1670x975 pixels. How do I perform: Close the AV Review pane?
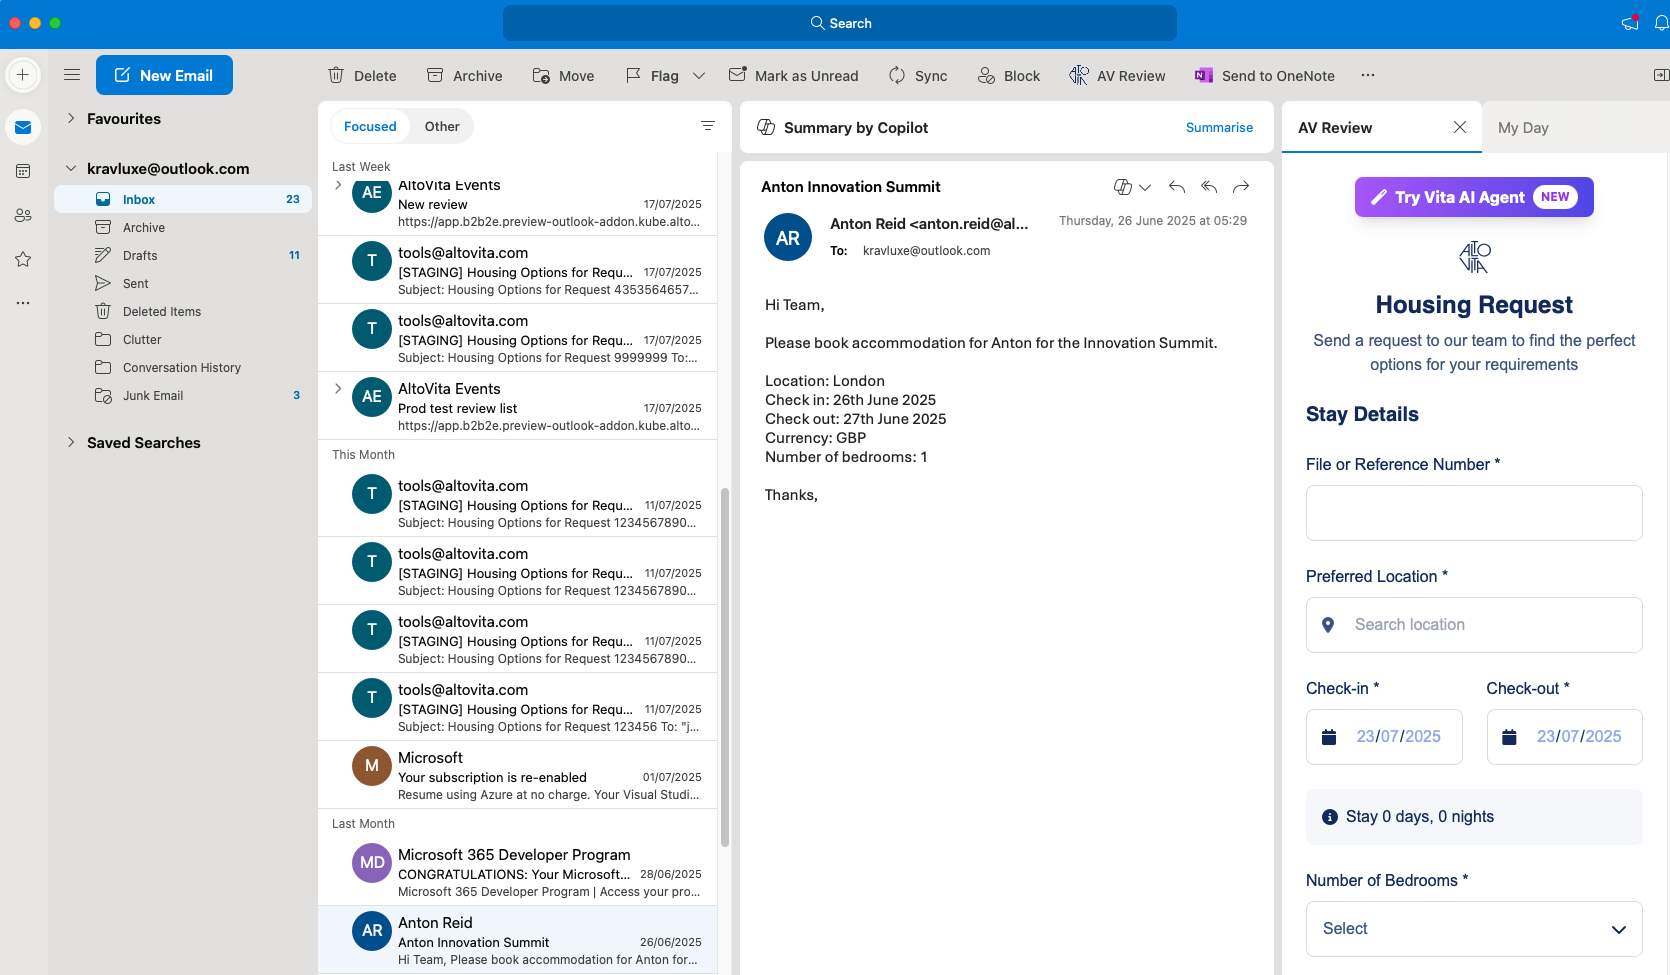point(1460,127)
